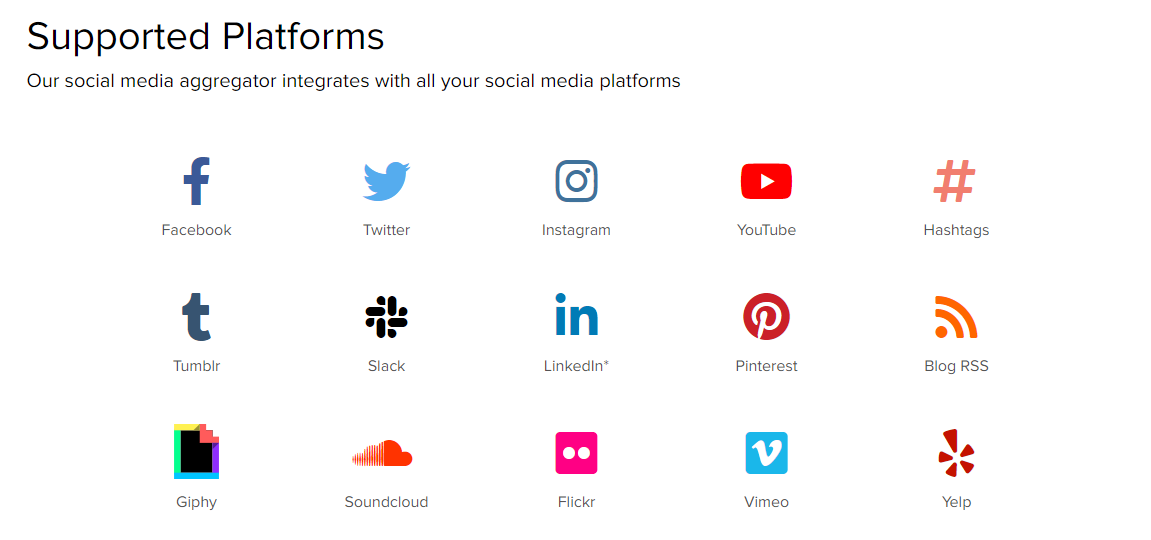The width and height of the screenshot is (1151, 540).
Task: Click the Soundcloud cloud icon
Action: coord(382,453)
